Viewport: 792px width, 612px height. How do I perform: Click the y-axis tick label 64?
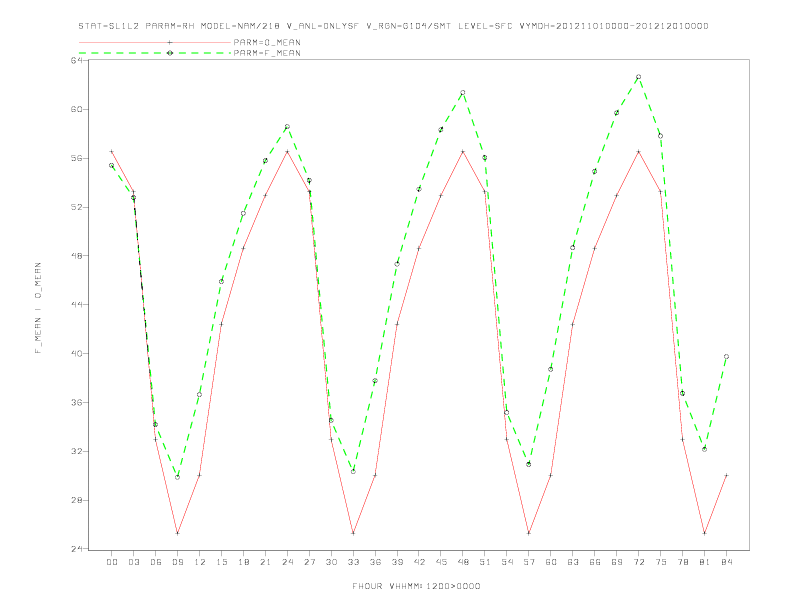[x=77, y=60]
